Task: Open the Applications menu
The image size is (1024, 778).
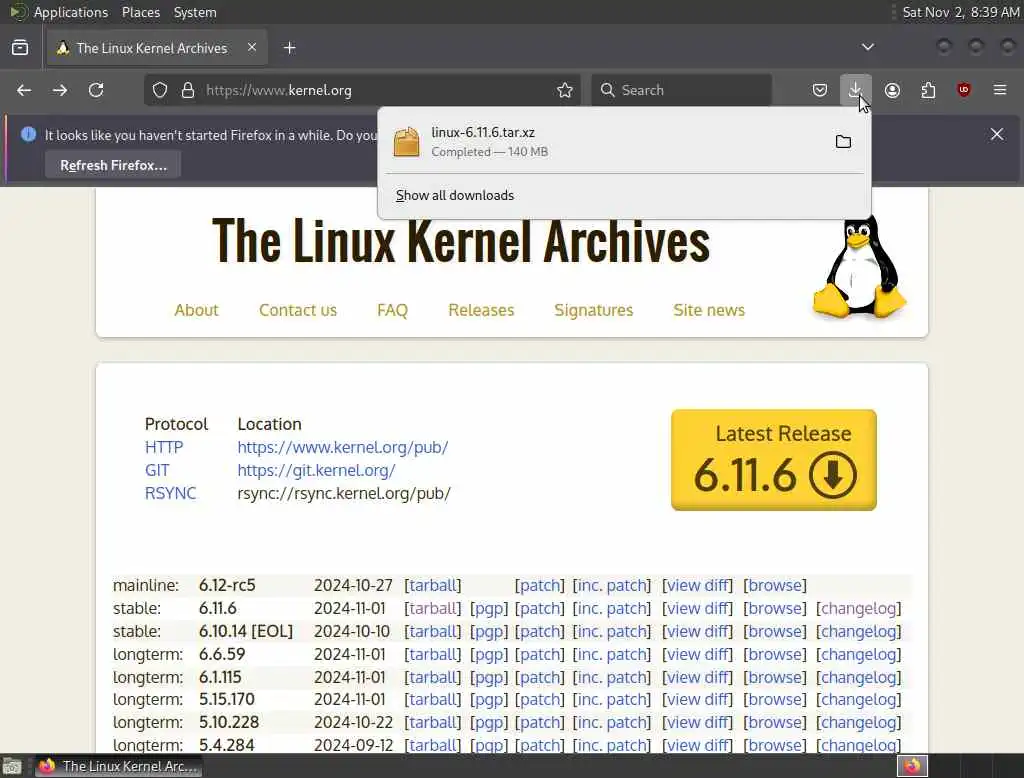Action: (71, 12)
